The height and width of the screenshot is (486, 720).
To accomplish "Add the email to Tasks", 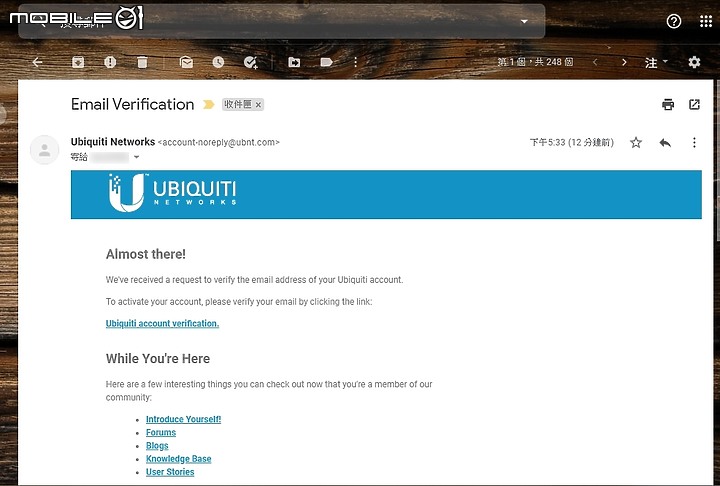I will (x=251, y=62).
